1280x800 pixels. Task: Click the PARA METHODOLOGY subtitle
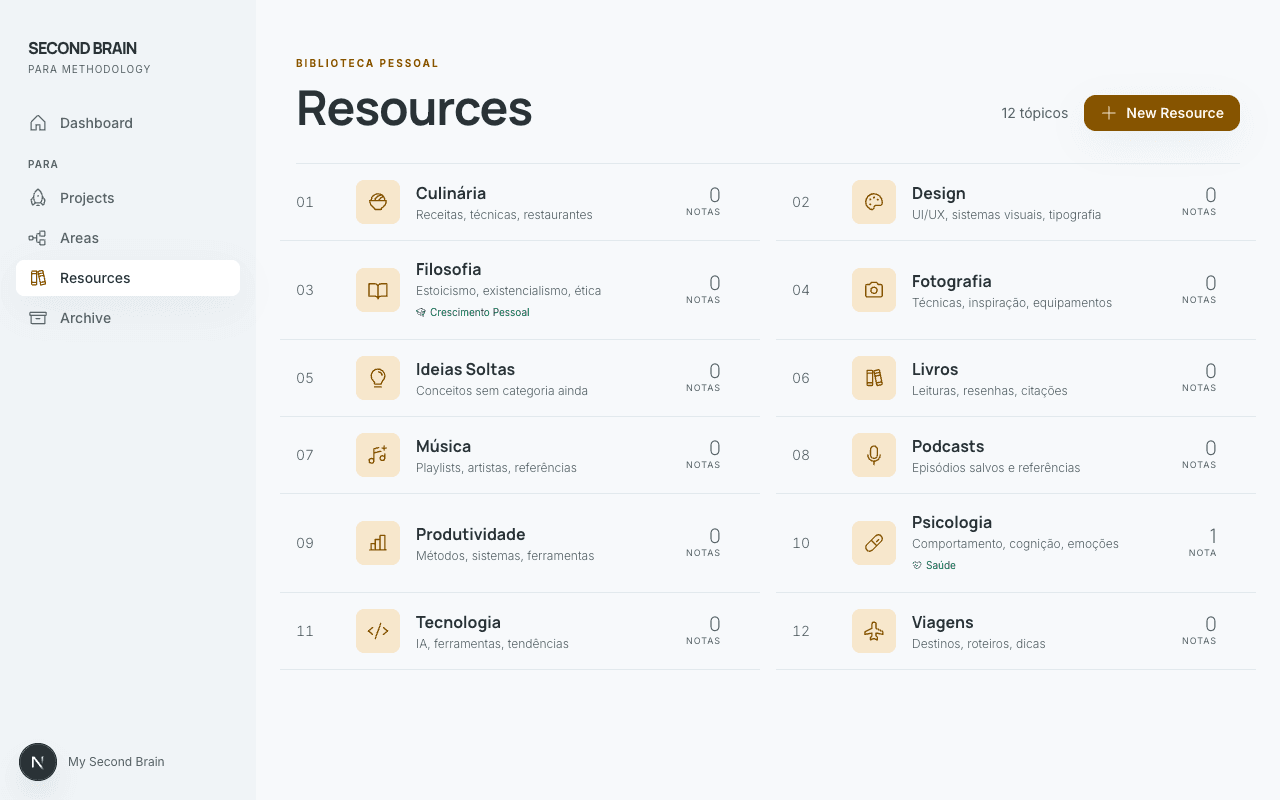90,70
